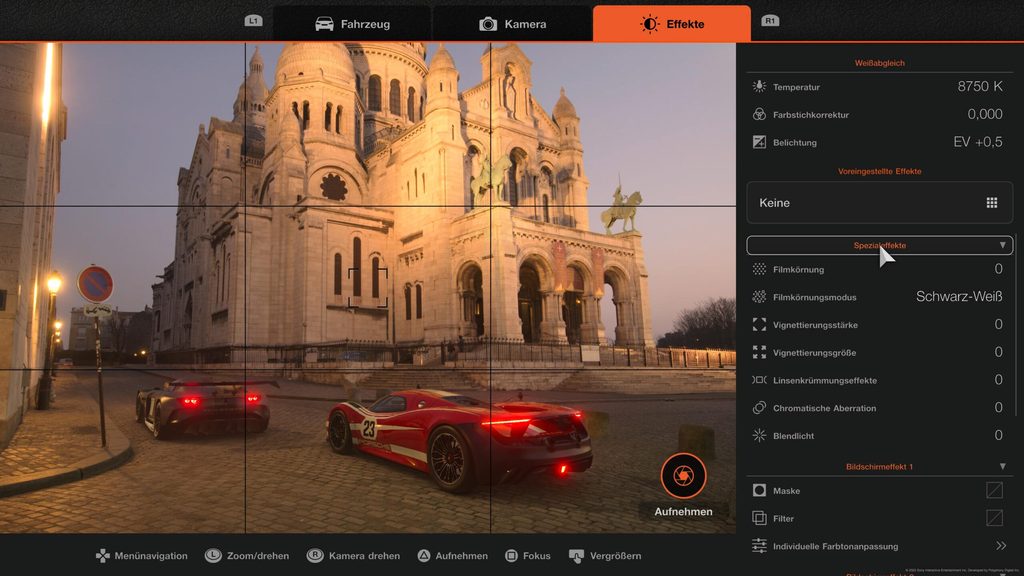Viewport: 1024px width, 576px height.
Task: Open Individuelle Farbtonanpassung settings
Action: pos(1000,546)
